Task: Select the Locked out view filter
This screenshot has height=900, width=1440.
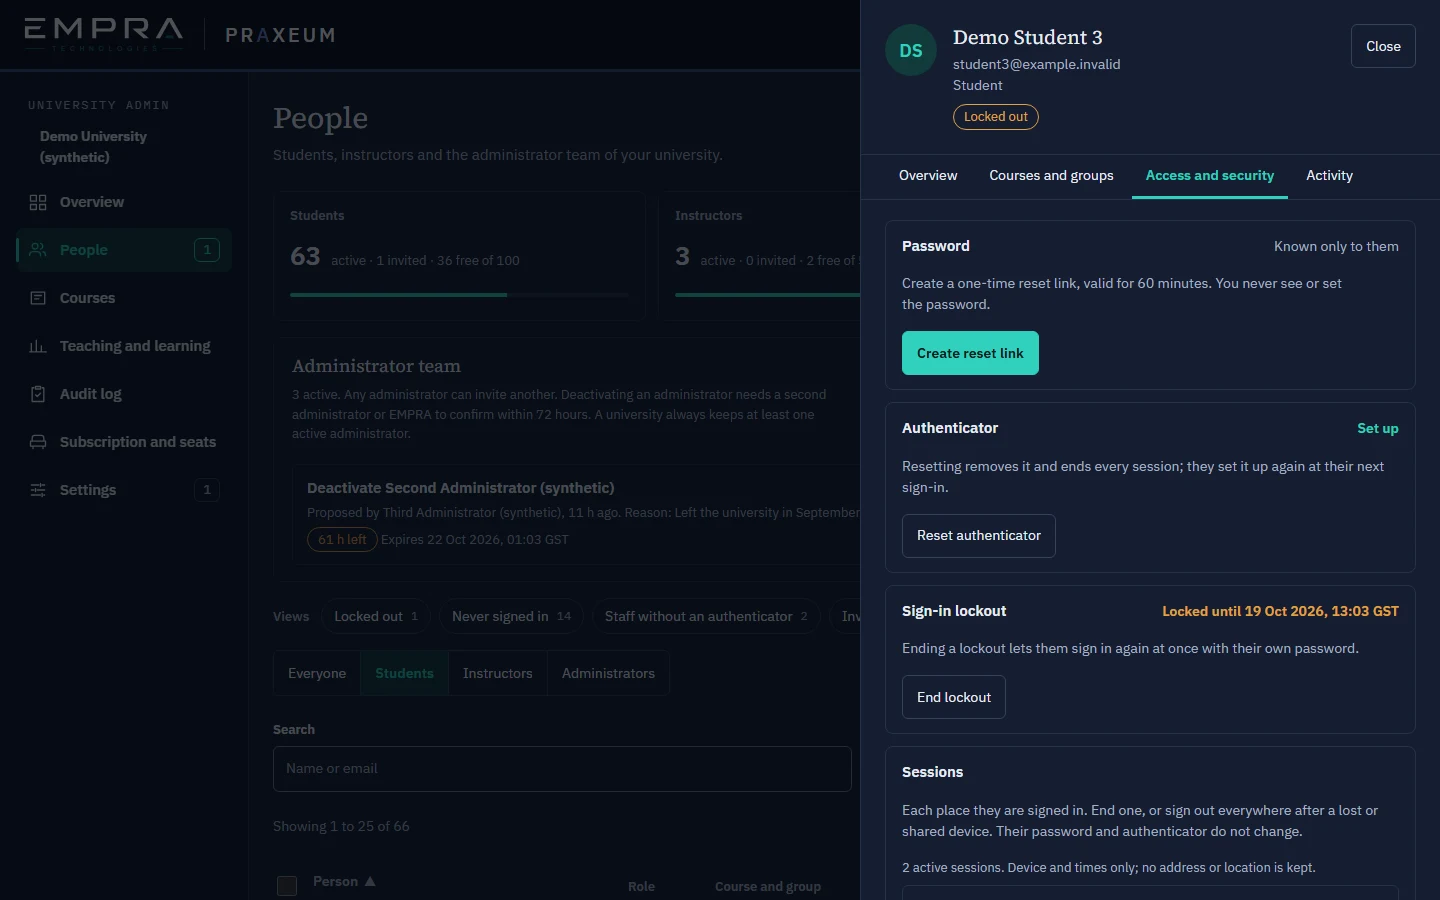Action: tap(376, 616)
